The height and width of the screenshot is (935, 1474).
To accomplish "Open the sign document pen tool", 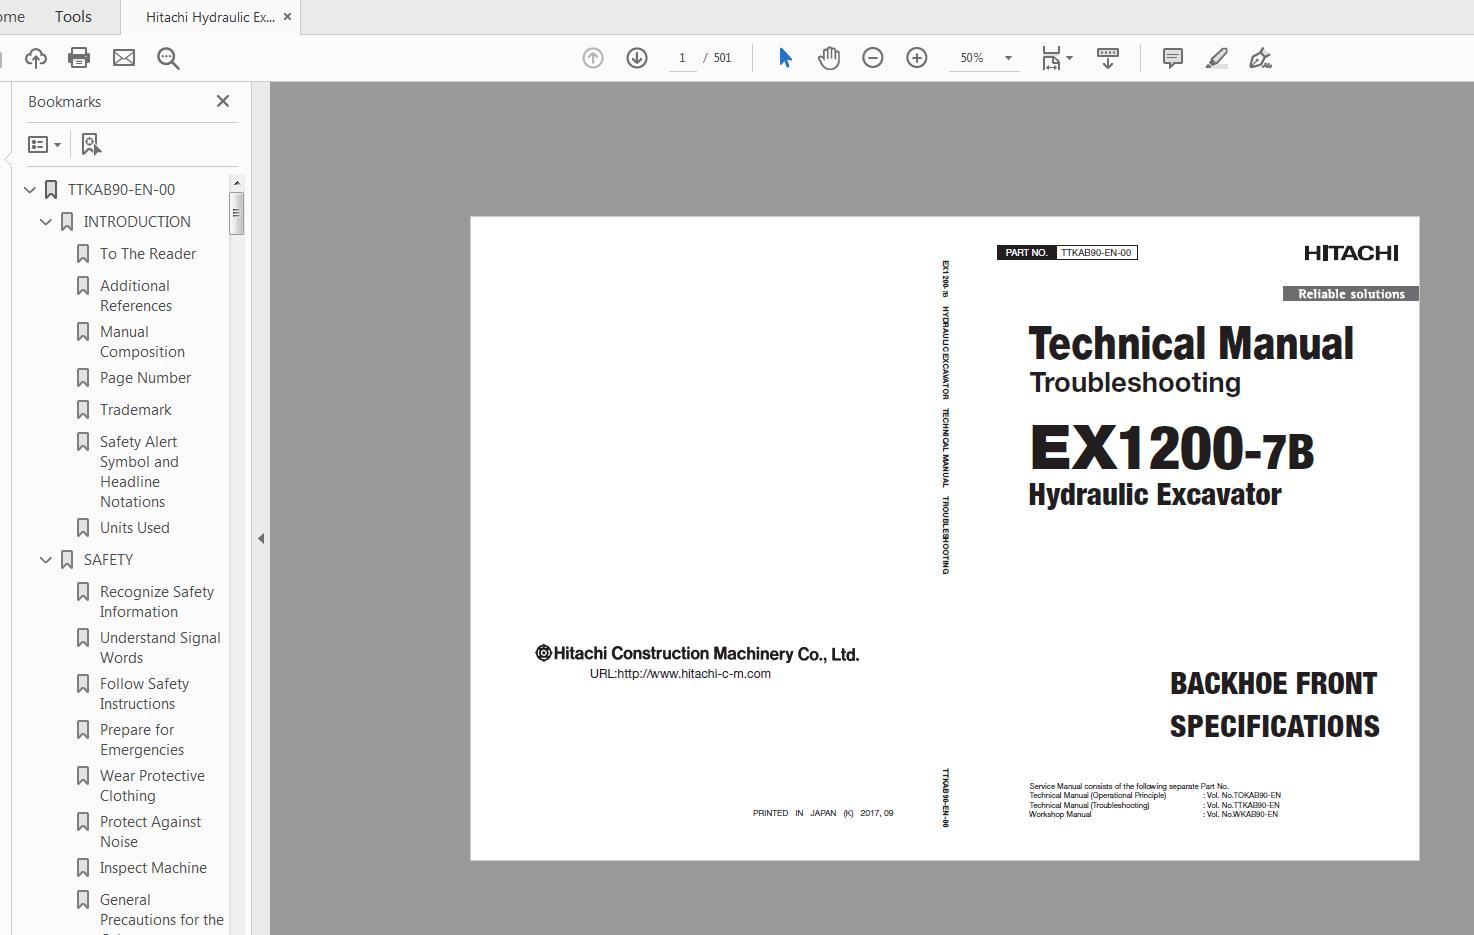I will pyautogui.click(x=1261, y=58).
